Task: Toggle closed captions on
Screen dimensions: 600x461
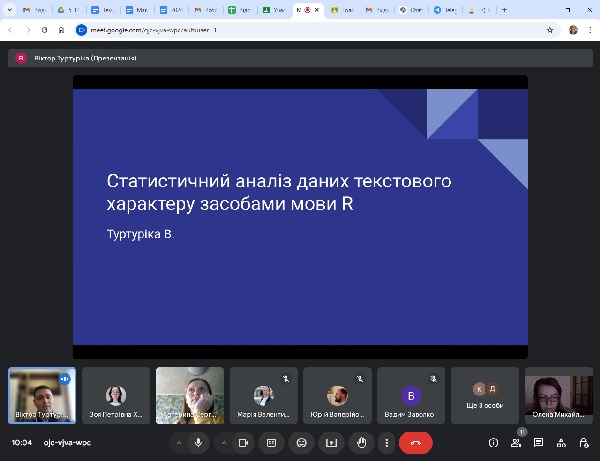Action: click(x=271, y=442)
